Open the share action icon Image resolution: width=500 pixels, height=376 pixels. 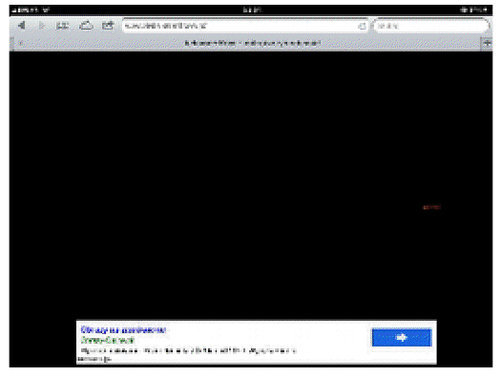(108, 25)
